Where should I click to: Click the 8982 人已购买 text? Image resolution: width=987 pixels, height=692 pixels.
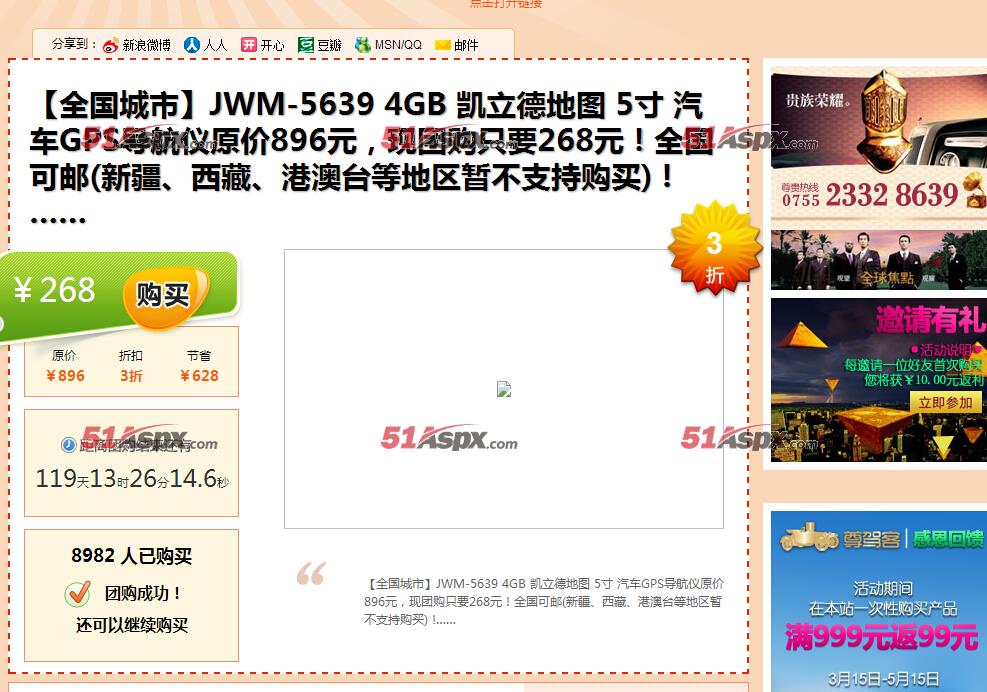(x=132, y=556)
